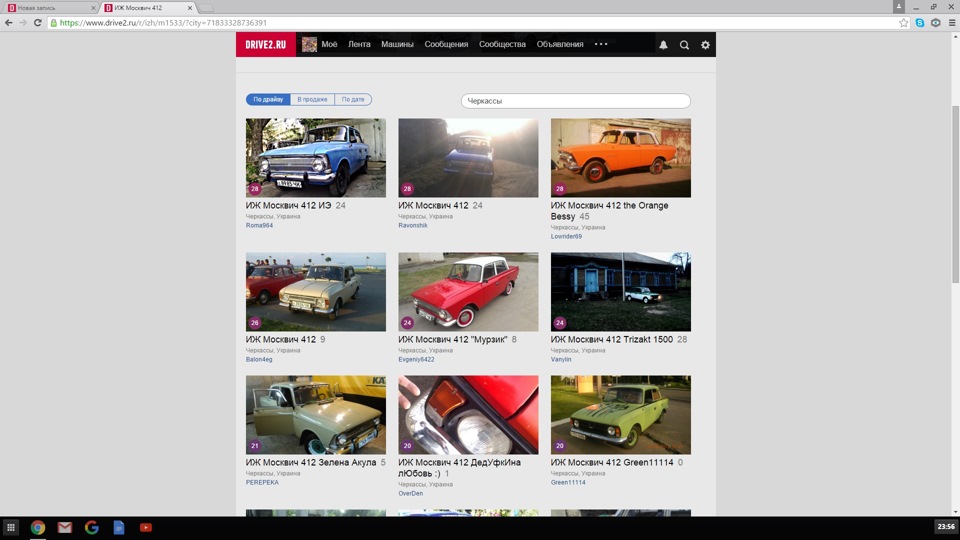Screen dimensions: 960x540
Task: Open the 'Моё' menu item
Action: click(x=329, y=44)
